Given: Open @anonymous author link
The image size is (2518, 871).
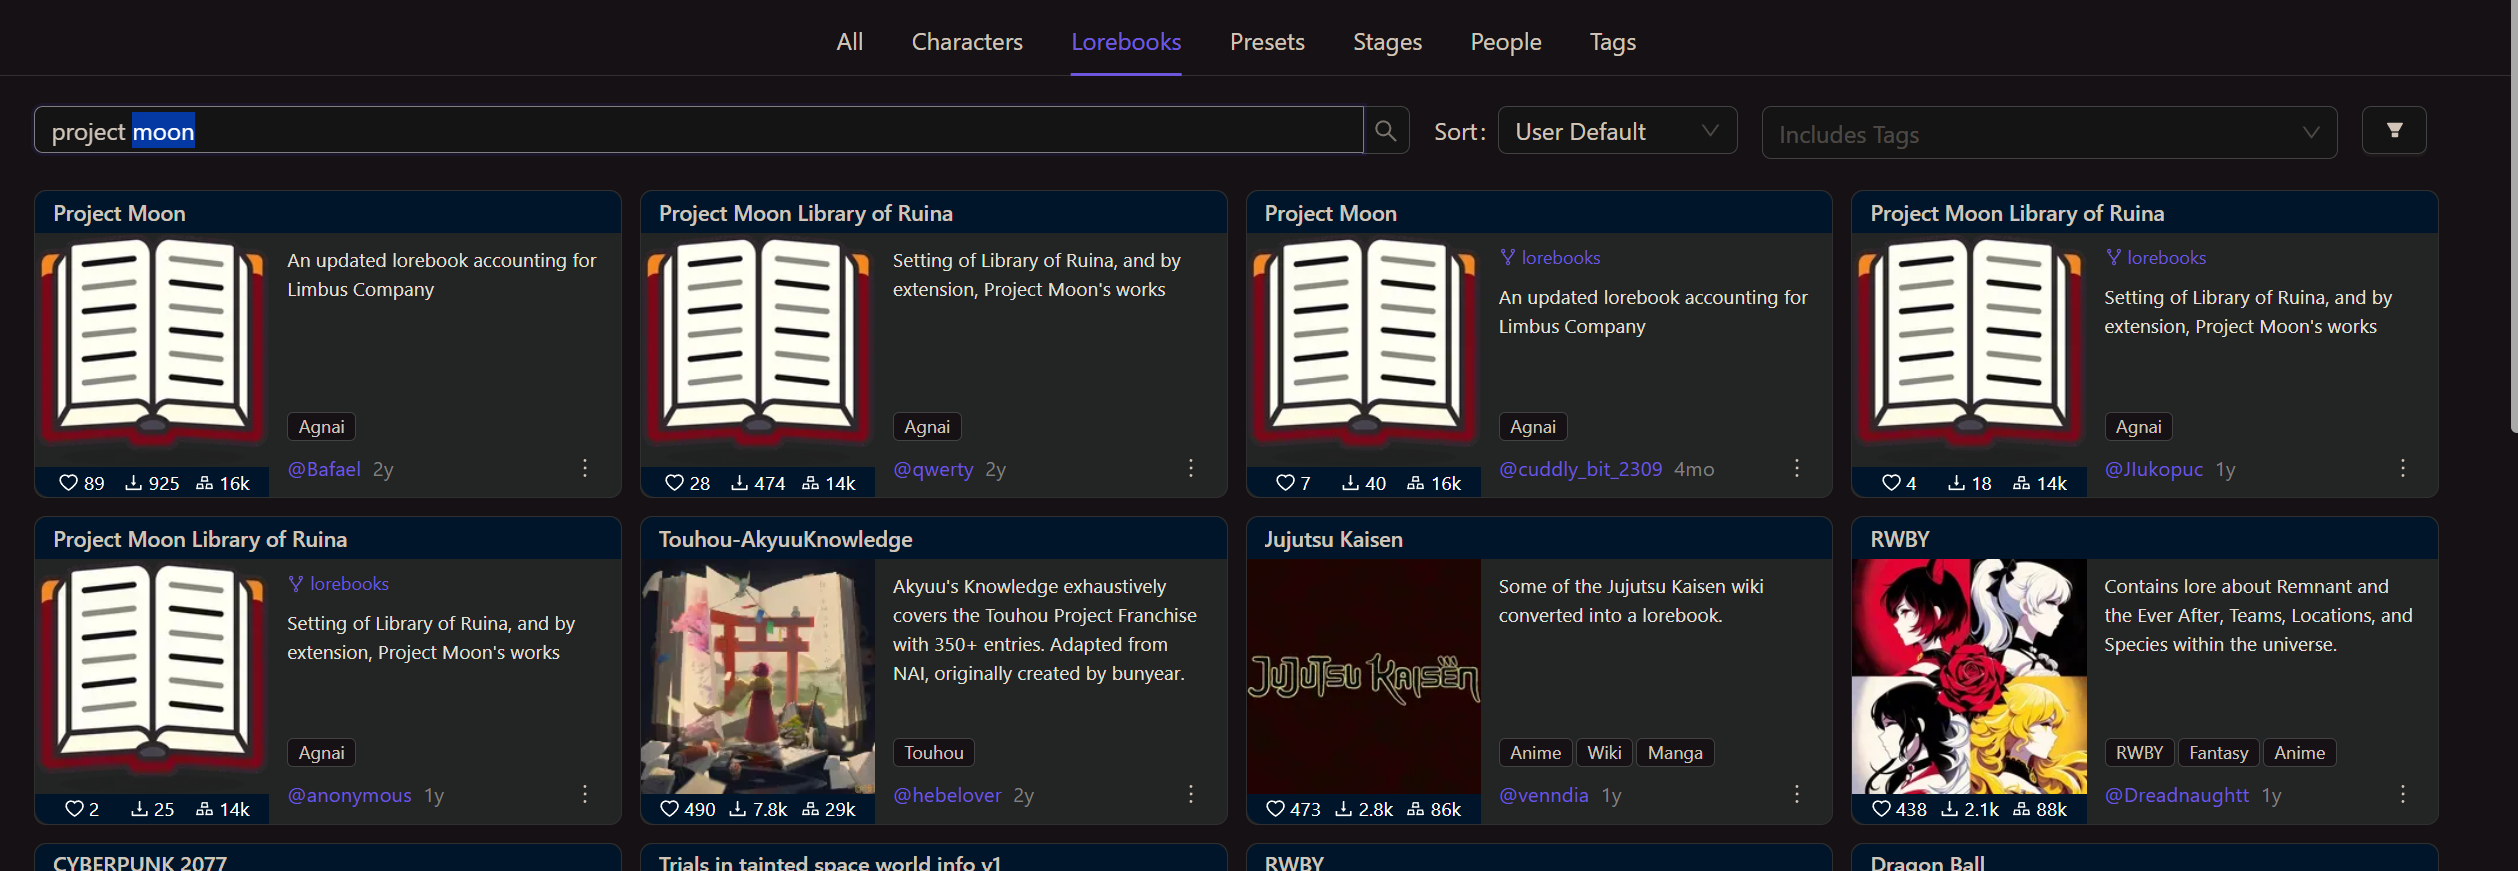Looking at the screenshot, I should [x=349, y=795].
